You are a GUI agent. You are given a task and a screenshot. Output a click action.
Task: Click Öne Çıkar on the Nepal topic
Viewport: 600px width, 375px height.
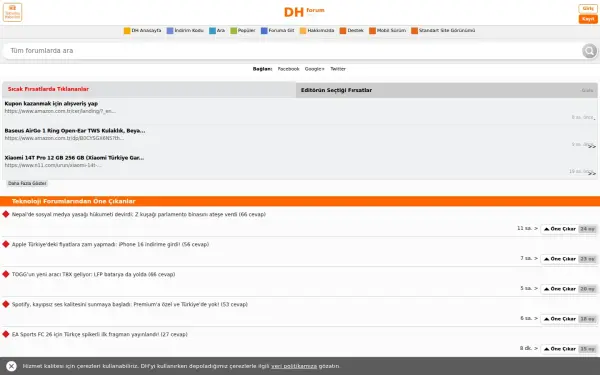pos(559,229)
